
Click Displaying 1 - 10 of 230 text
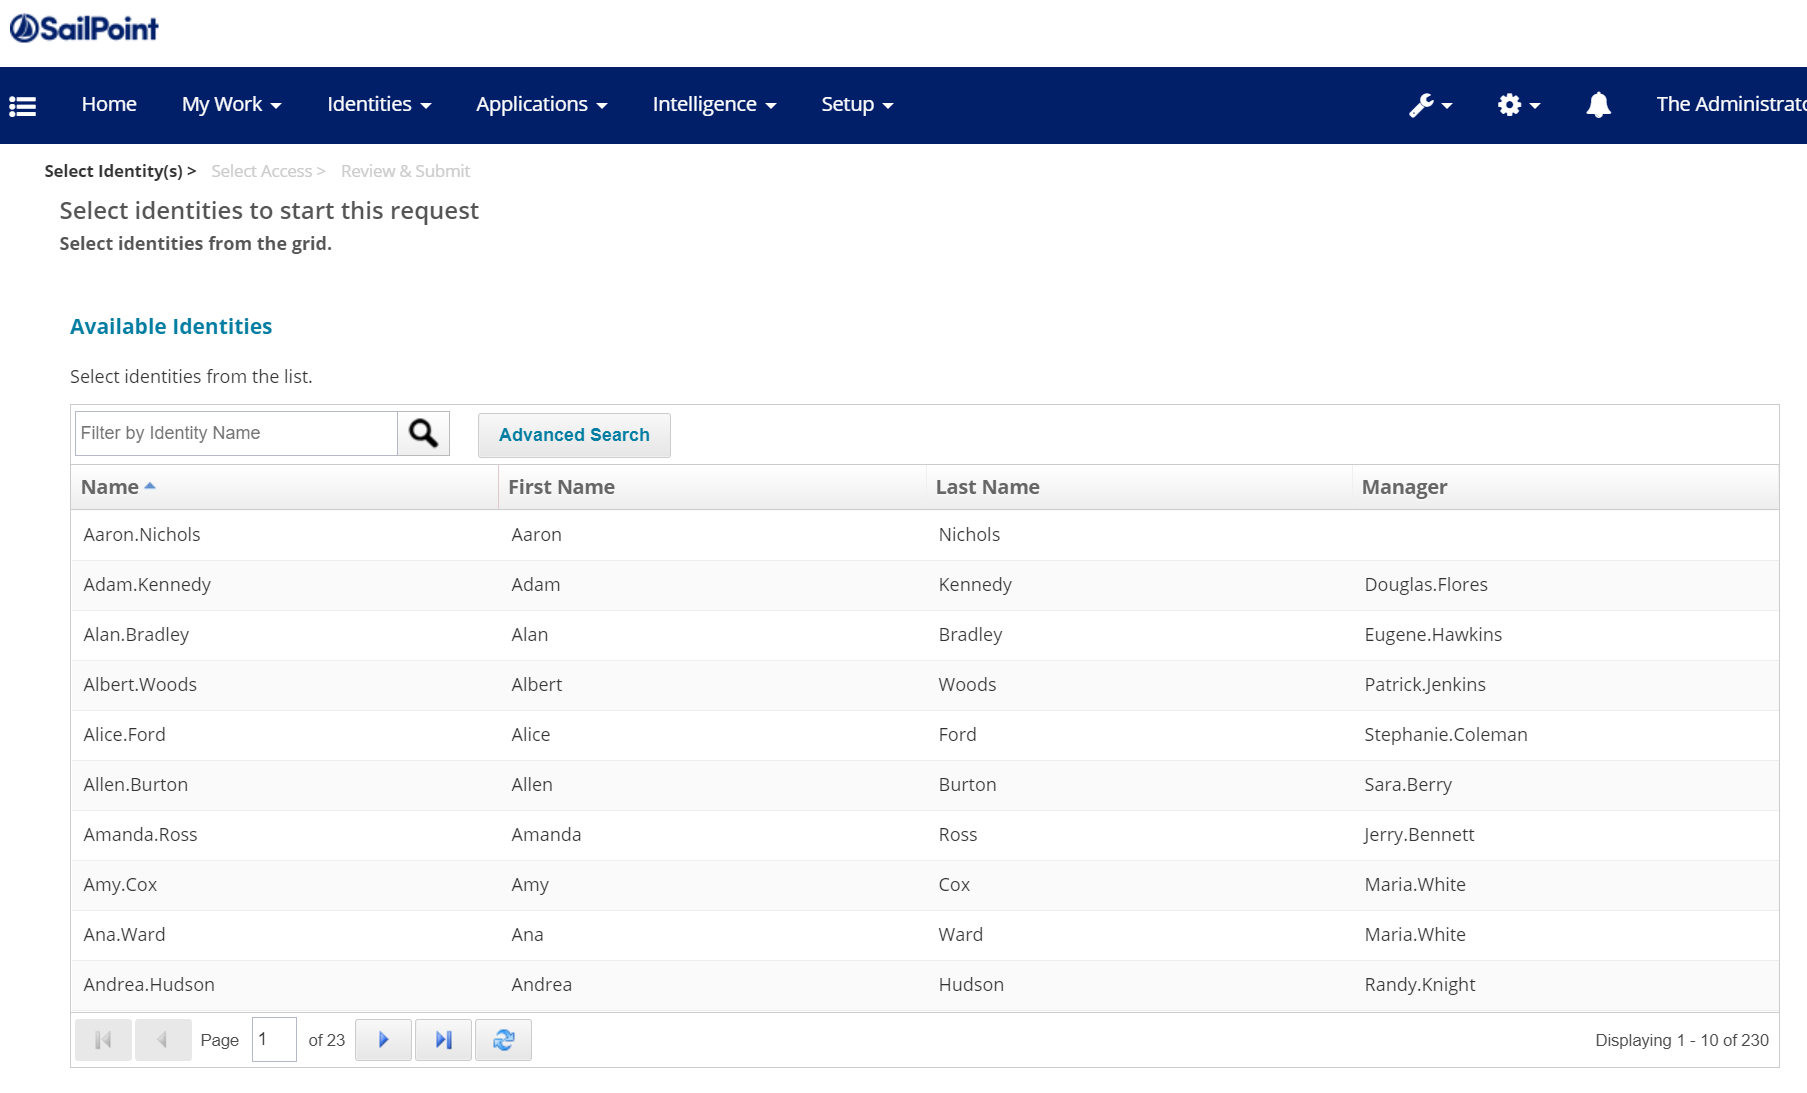[1682, 1040]
